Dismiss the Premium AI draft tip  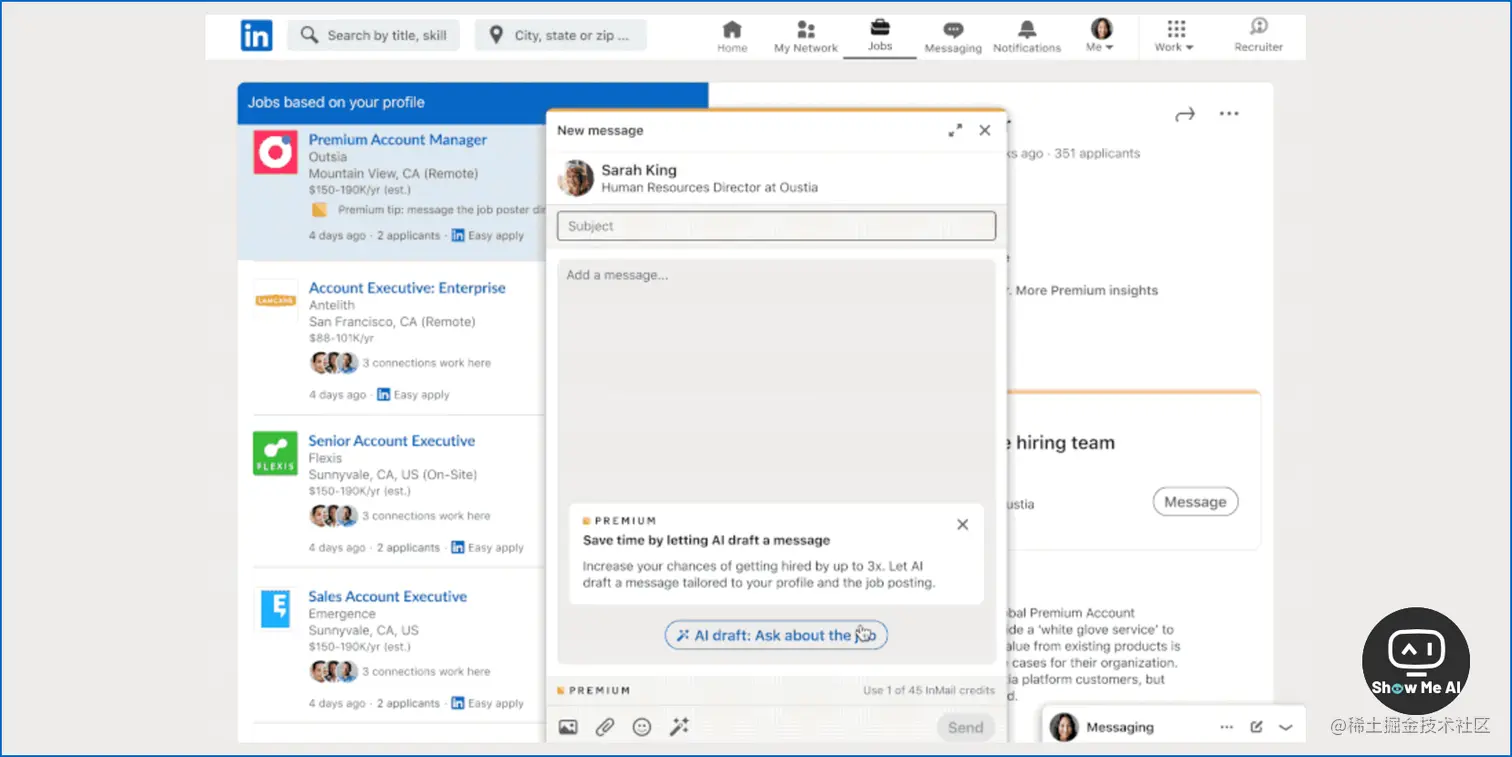point(962,524)
